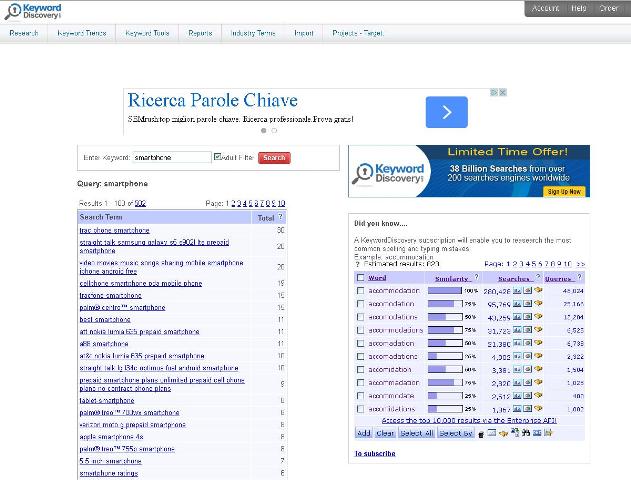Viewport: 631px width, 480px height.
Task: Open the trend chart icon in the 95,769 searches row
Action: pyautogui.click(x=517, y=303)
